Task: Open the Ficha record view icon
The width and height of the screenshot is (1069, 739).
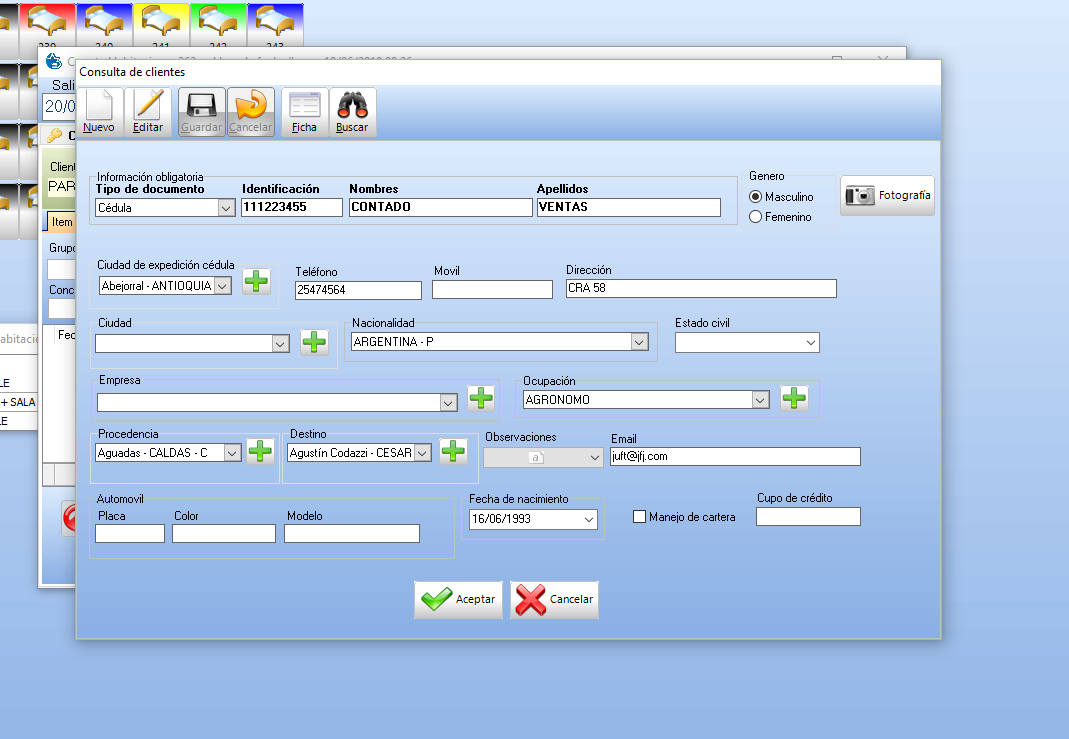Action: tap(304, 111)
